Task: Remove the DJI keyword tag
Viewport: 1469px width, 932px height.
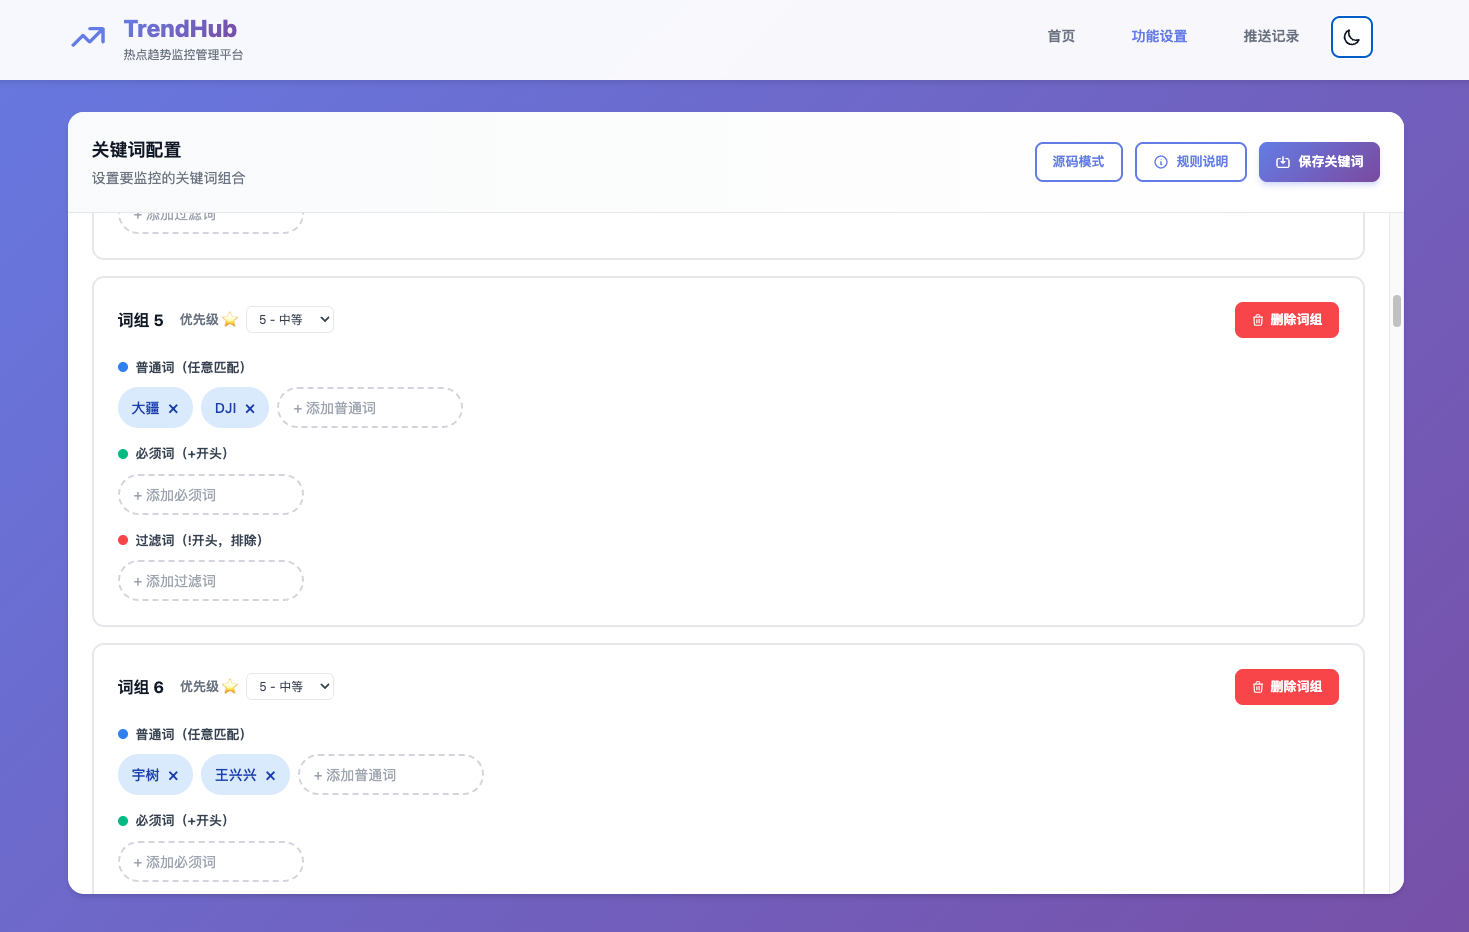Action: (x=250, y=409)
